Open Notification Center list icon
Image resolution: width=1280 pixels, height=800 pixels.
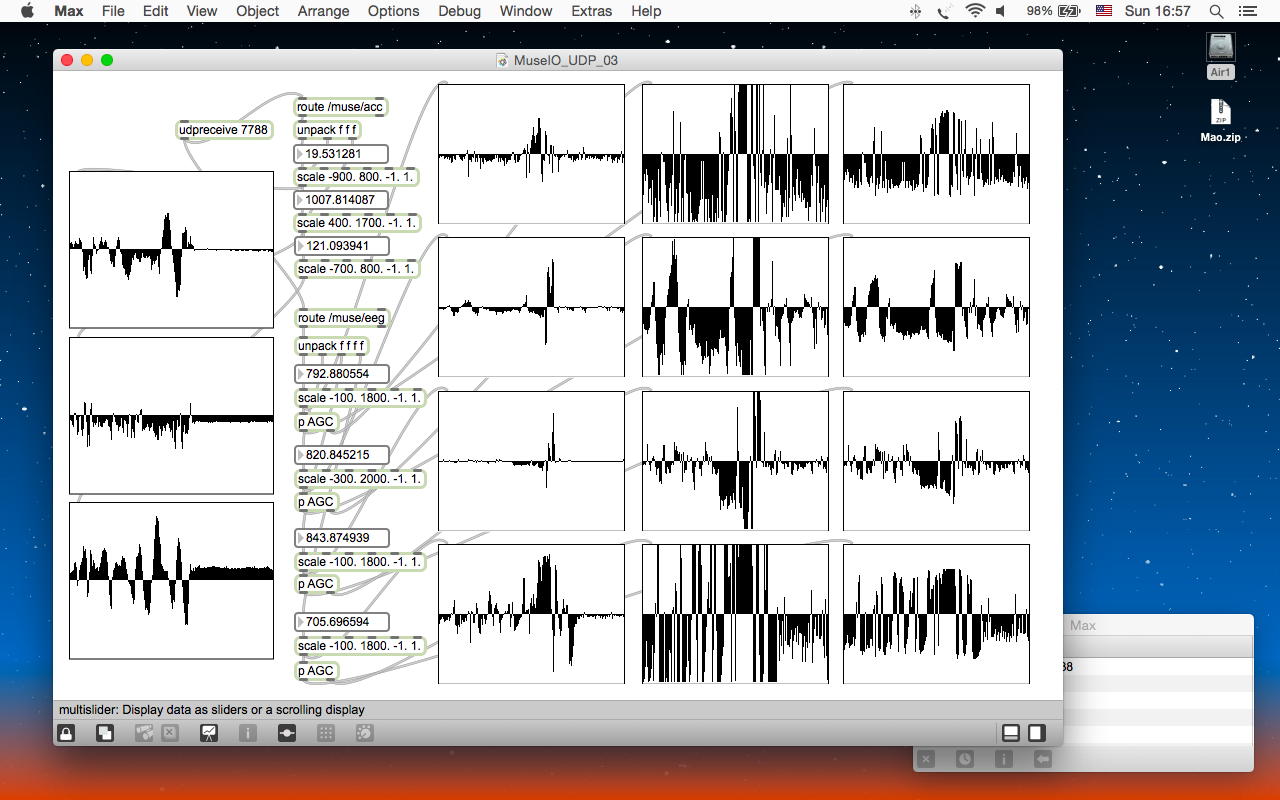tap(1248, 11)
